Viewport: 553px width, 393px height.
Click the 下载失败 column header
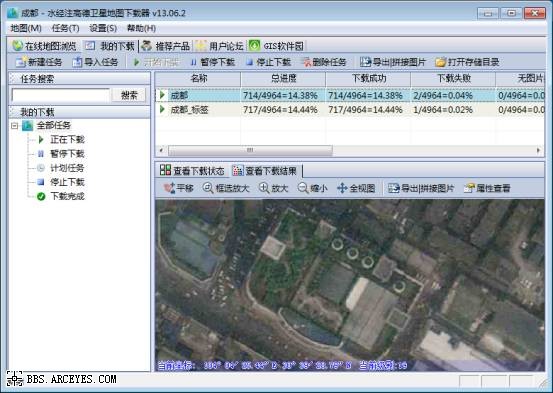[454, 79]
